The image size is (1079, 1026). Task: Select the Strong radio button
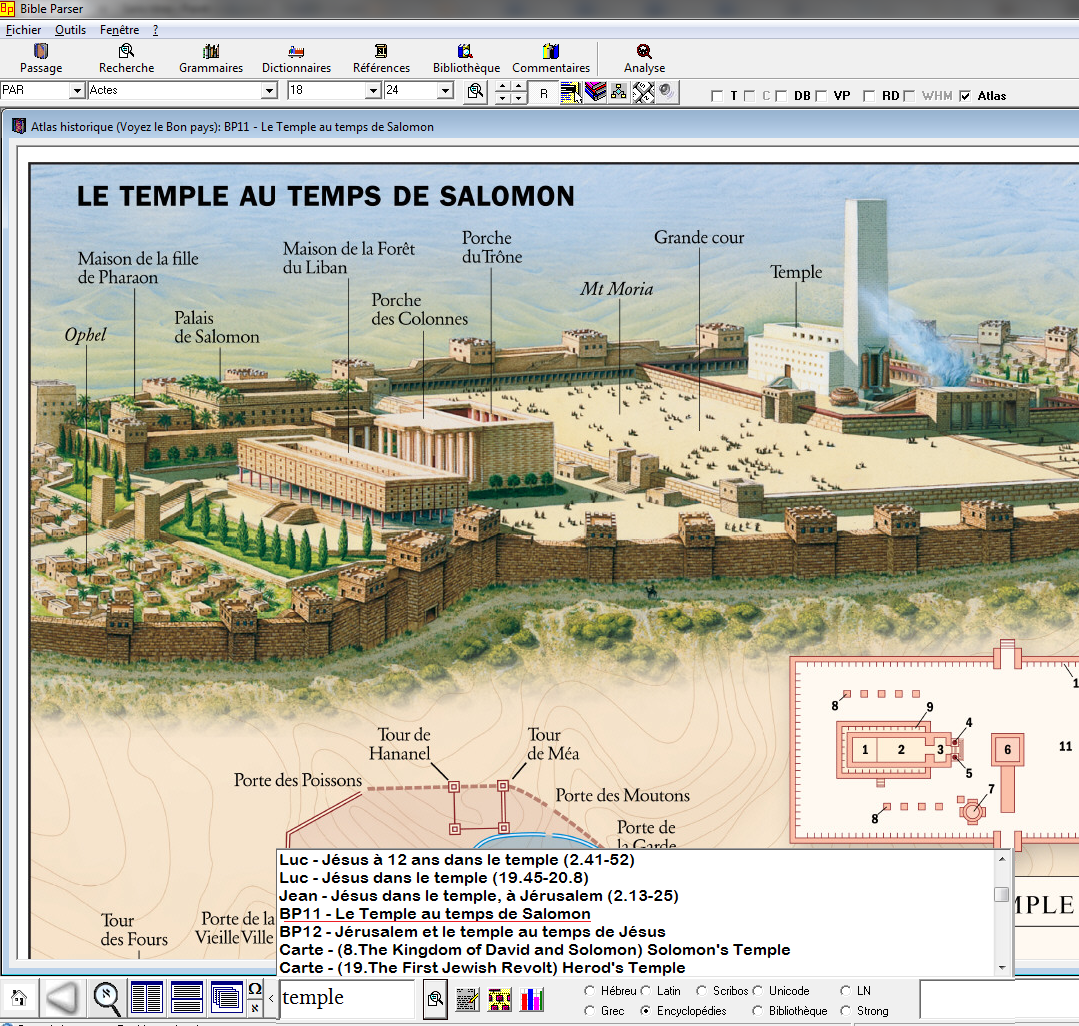click(x=846, y=1011)
